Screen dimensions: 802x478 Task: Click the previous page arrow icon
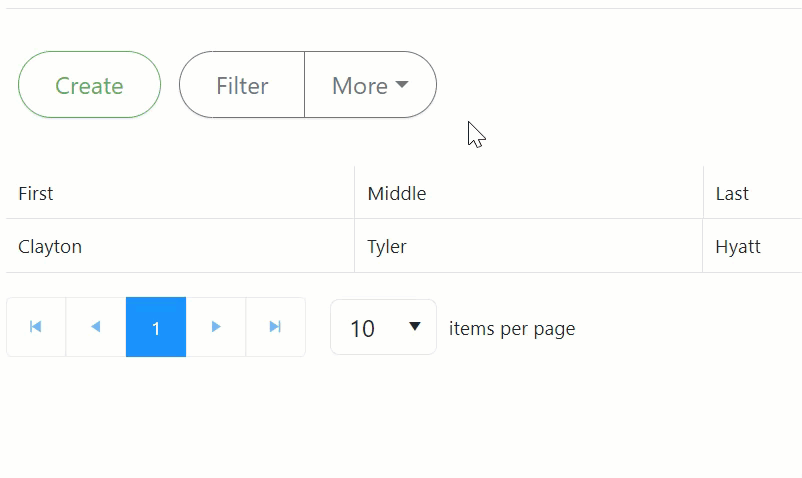pyautogui.click(x=96, y=327)
